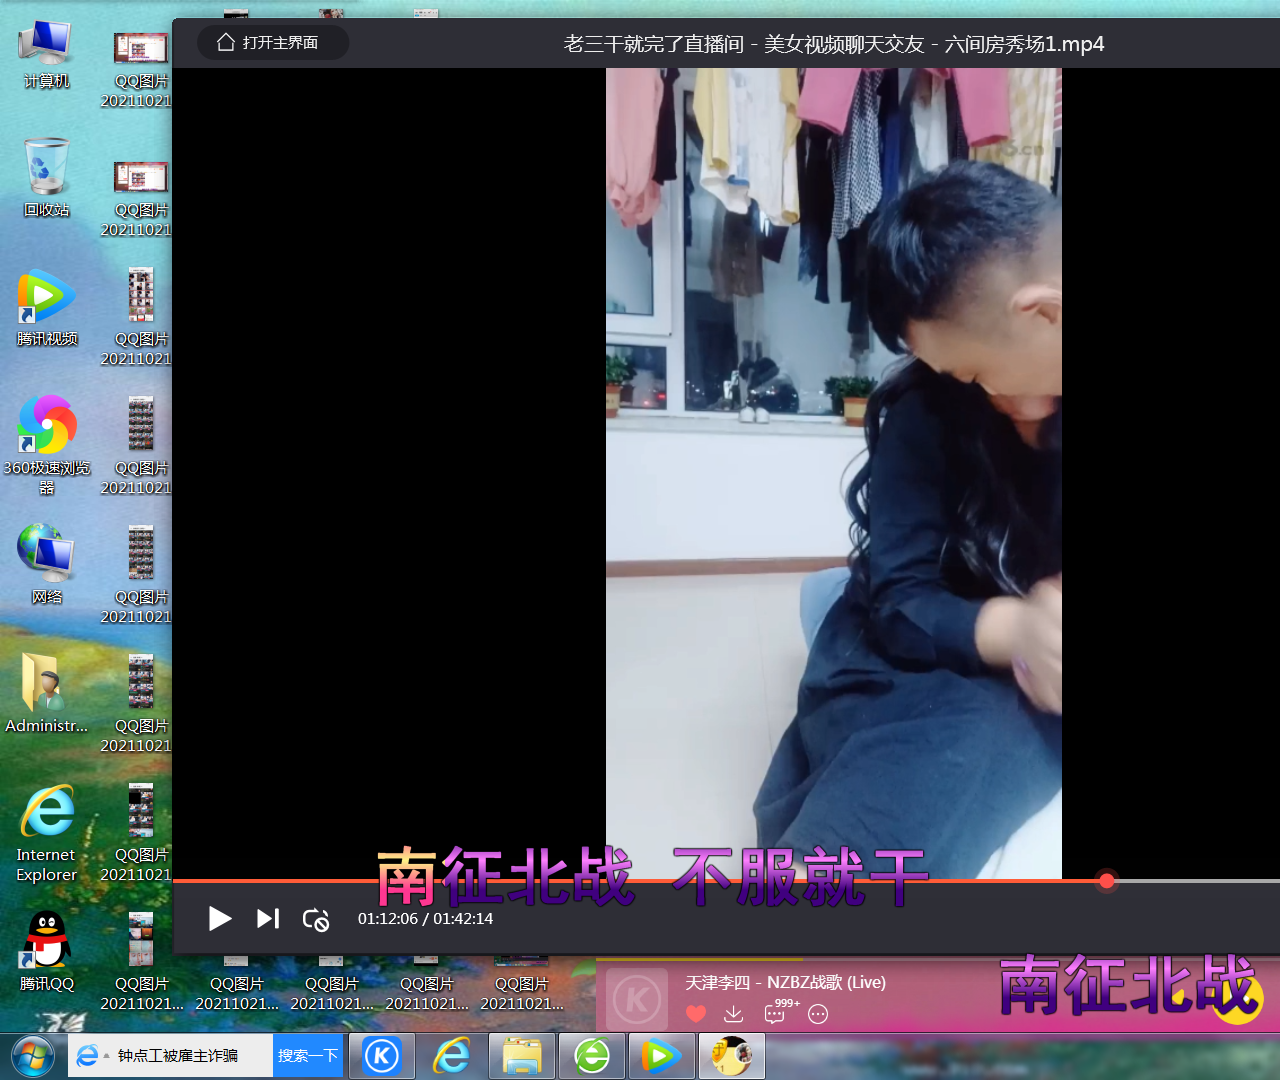1280x1080 pixels.
Task: Select the 腾讯QQ desktop shortcut
Action: tap(46, 951)
